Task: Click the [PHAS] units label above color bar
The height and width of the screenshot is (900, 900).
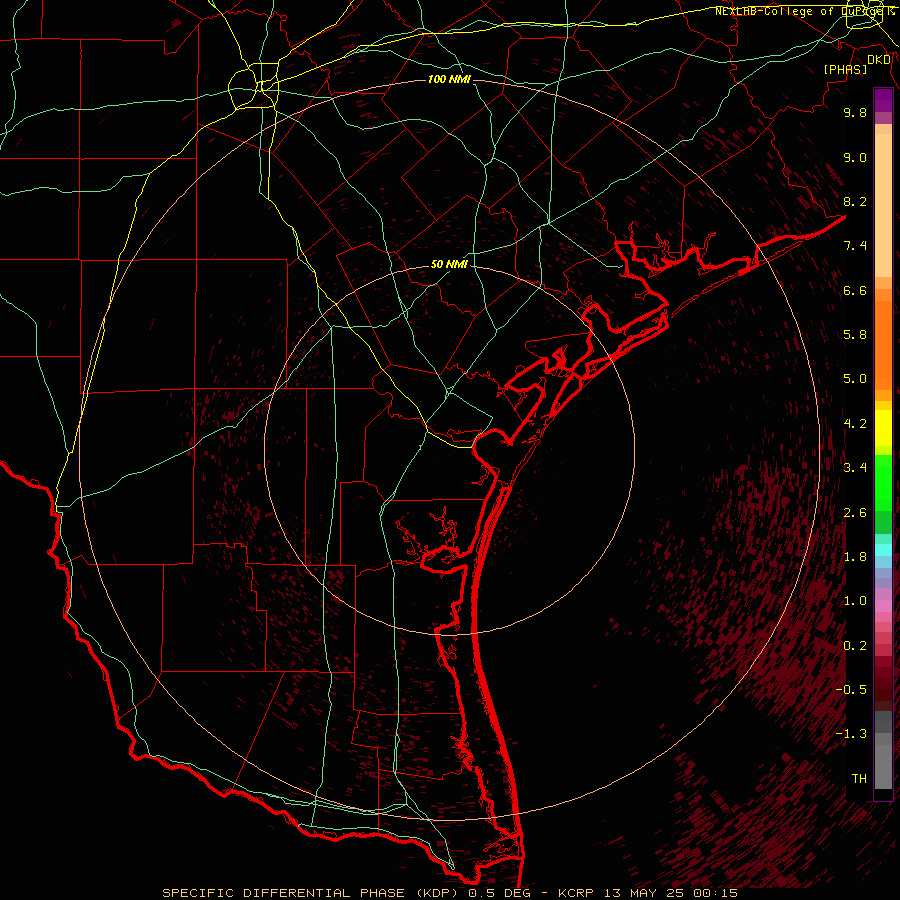Action: tap(845, 69)
